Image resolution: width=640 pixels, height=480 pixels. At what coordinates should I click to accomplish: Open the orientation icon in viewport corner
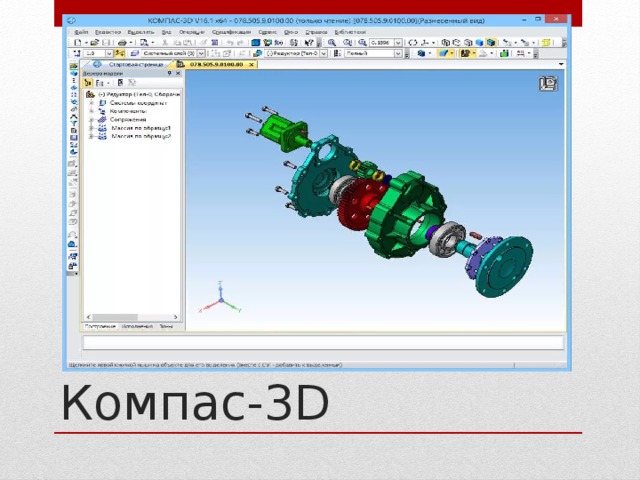548,84
